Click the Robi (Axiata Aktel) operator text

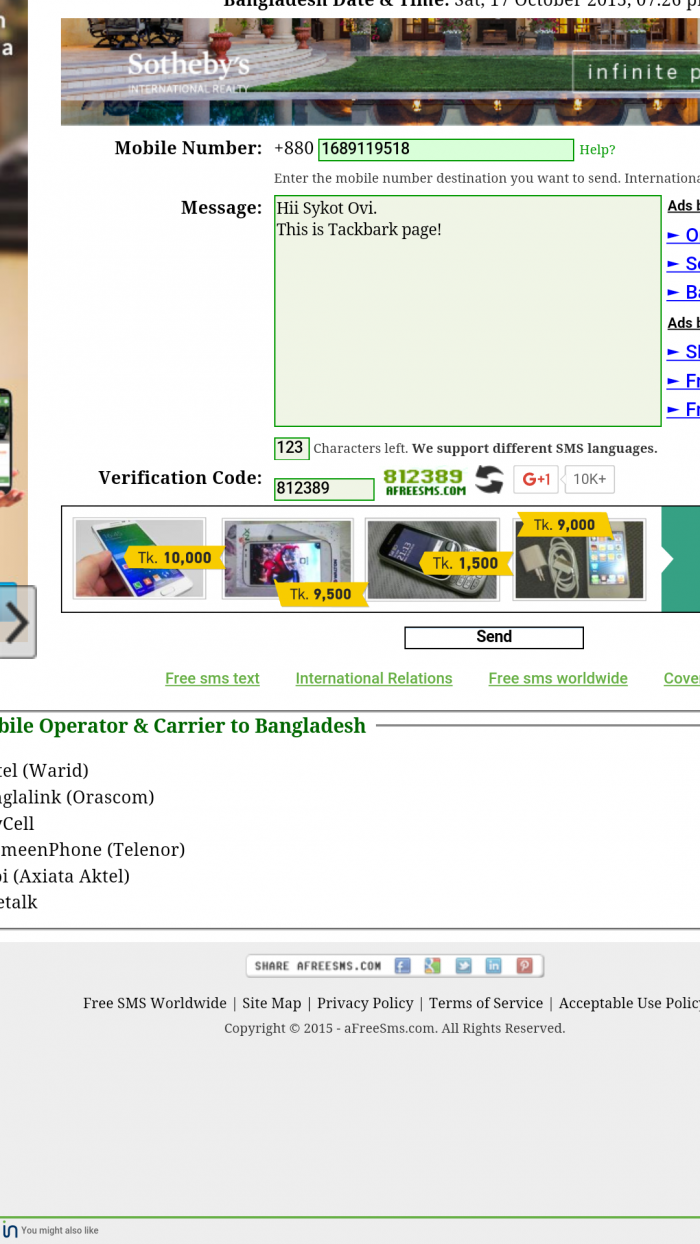pyautogui.click(x=65, y=876)
